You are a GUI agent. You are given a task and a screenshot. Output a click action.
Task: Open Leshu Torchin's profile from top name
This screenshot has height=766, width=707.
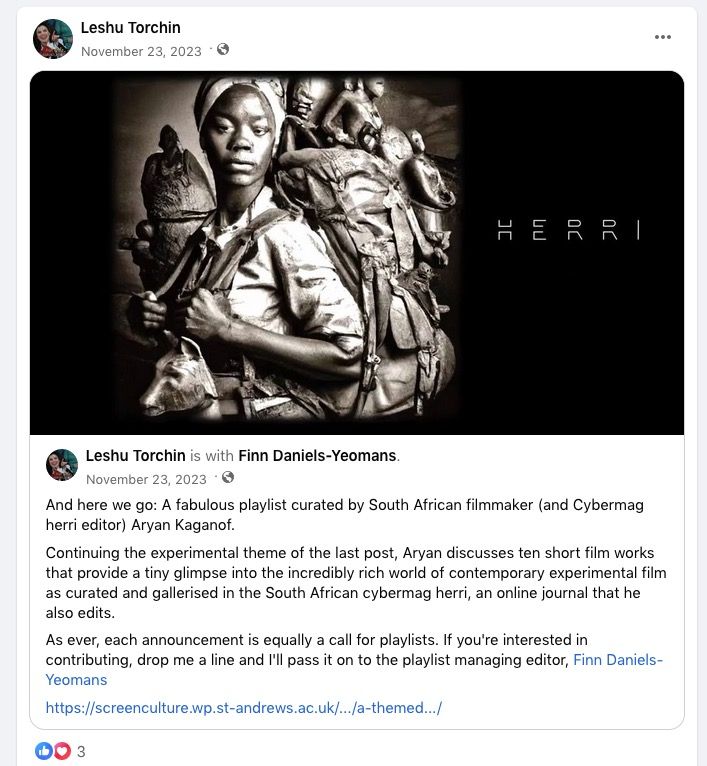pyautogui.click(x=130, y=28)
